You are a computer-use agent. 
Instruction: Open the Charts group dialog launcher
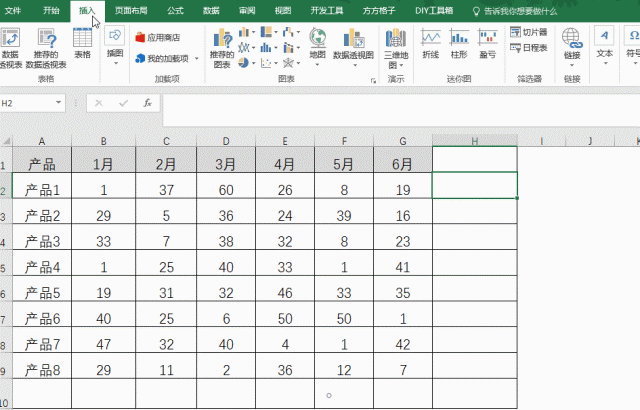coord(373,81)
